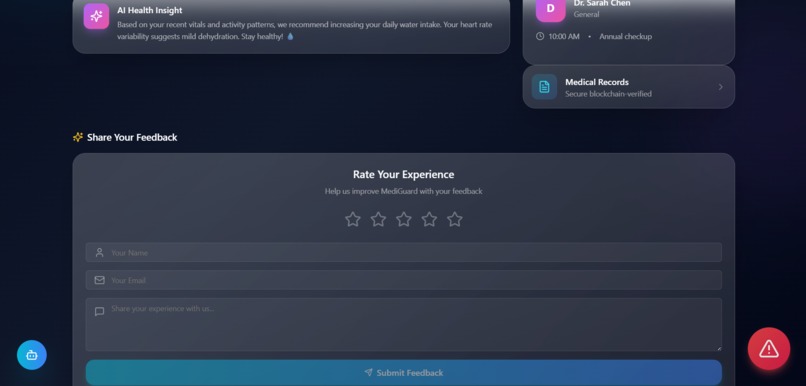Rate experience with the third star
Screen dimensions: 806x386
point(404,219)
